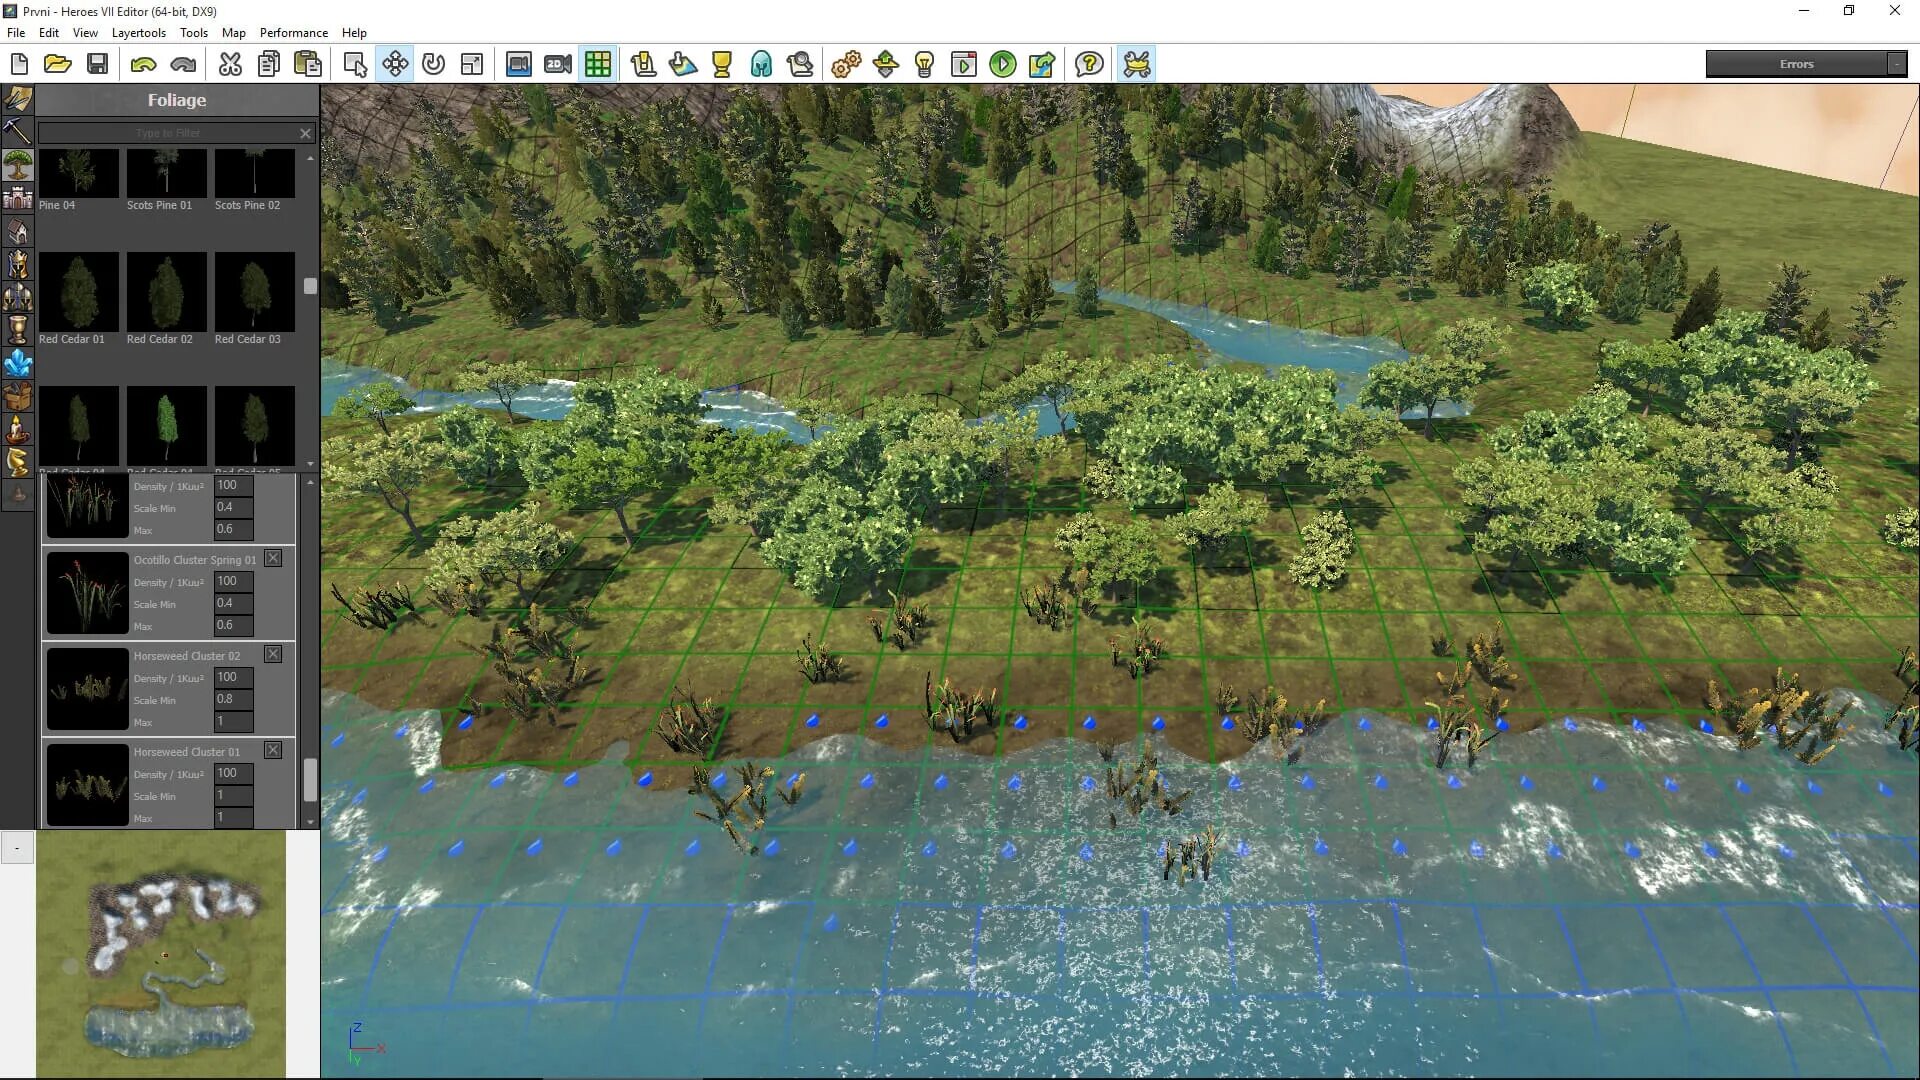Open the Help question-mark icon

pyautogui.click(x=1089, y=64)
